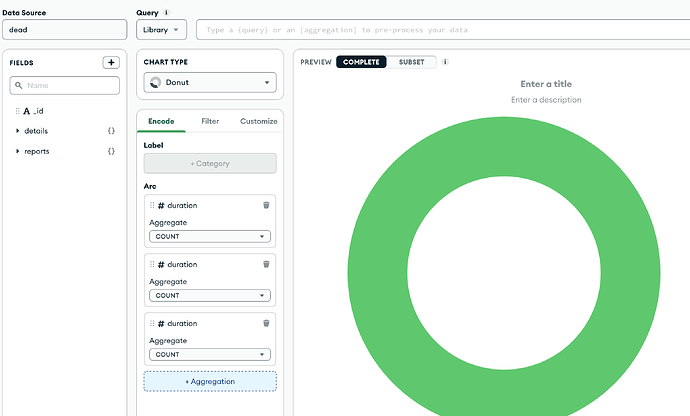Open the third duration Aggregate COUNT dropdown

(x=210, y=354)
